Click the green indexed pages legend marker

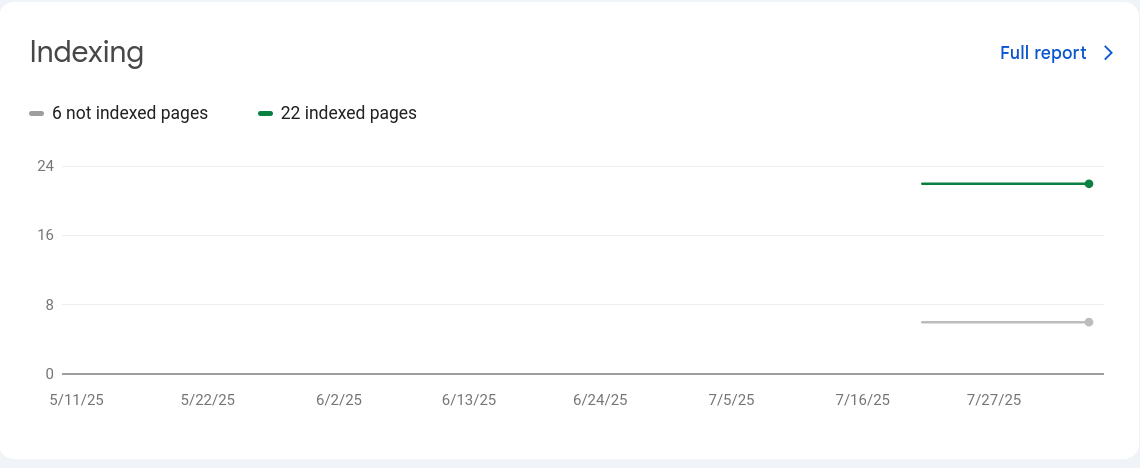click(x=265, y=113)
